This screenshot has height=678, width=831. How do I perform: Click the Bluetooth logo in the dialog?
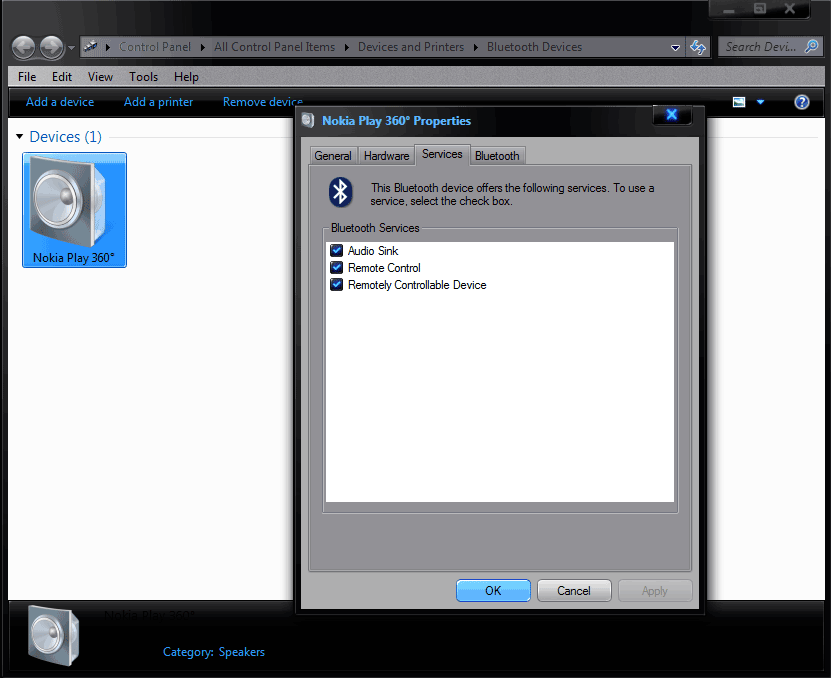[340, 192]
